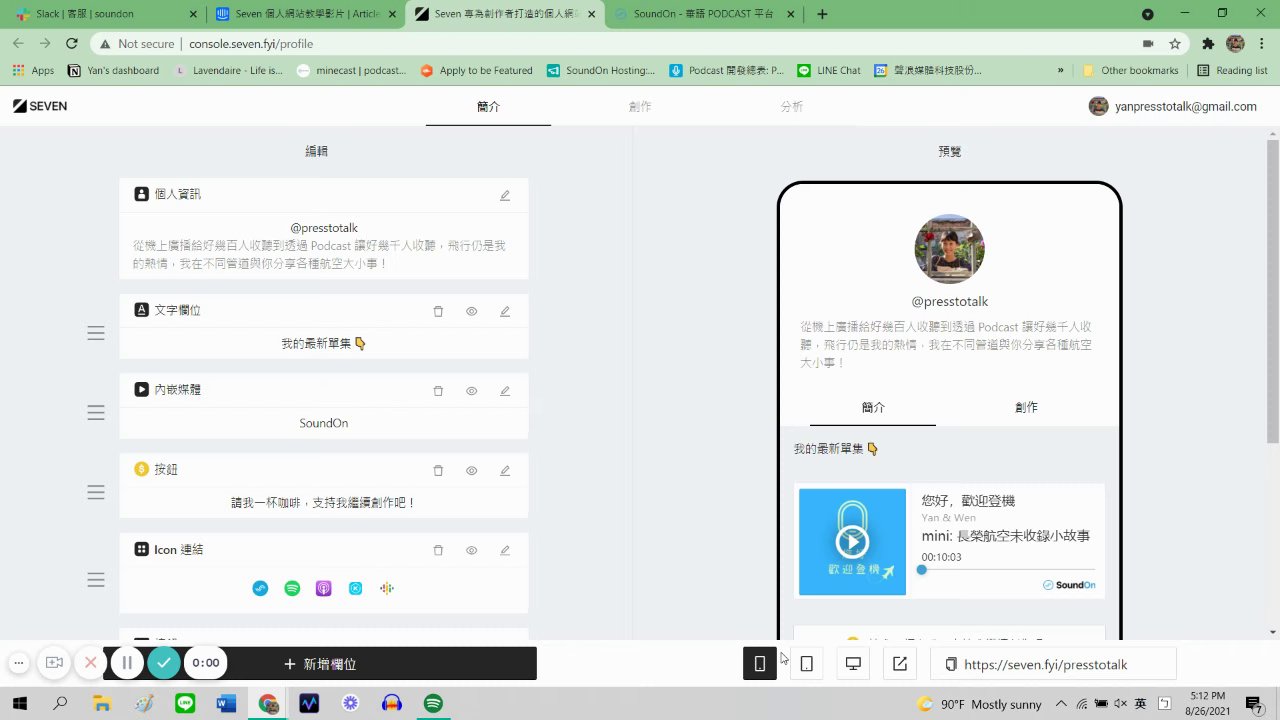The height and width of the screenshot is (720, 1280).
Task: Edit the 文字欄位 block
Action: (x=505, y=311)
